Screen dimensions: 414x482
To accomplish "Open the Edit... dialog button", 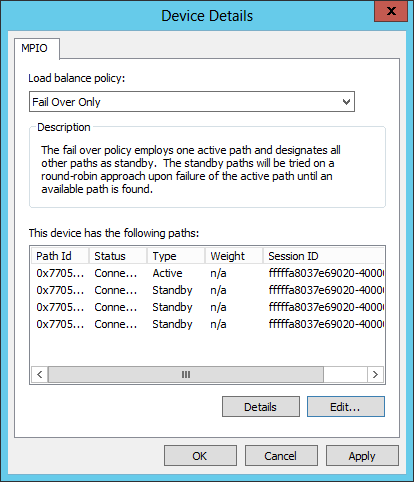I will pyautogui.click(x=346, y=407).
